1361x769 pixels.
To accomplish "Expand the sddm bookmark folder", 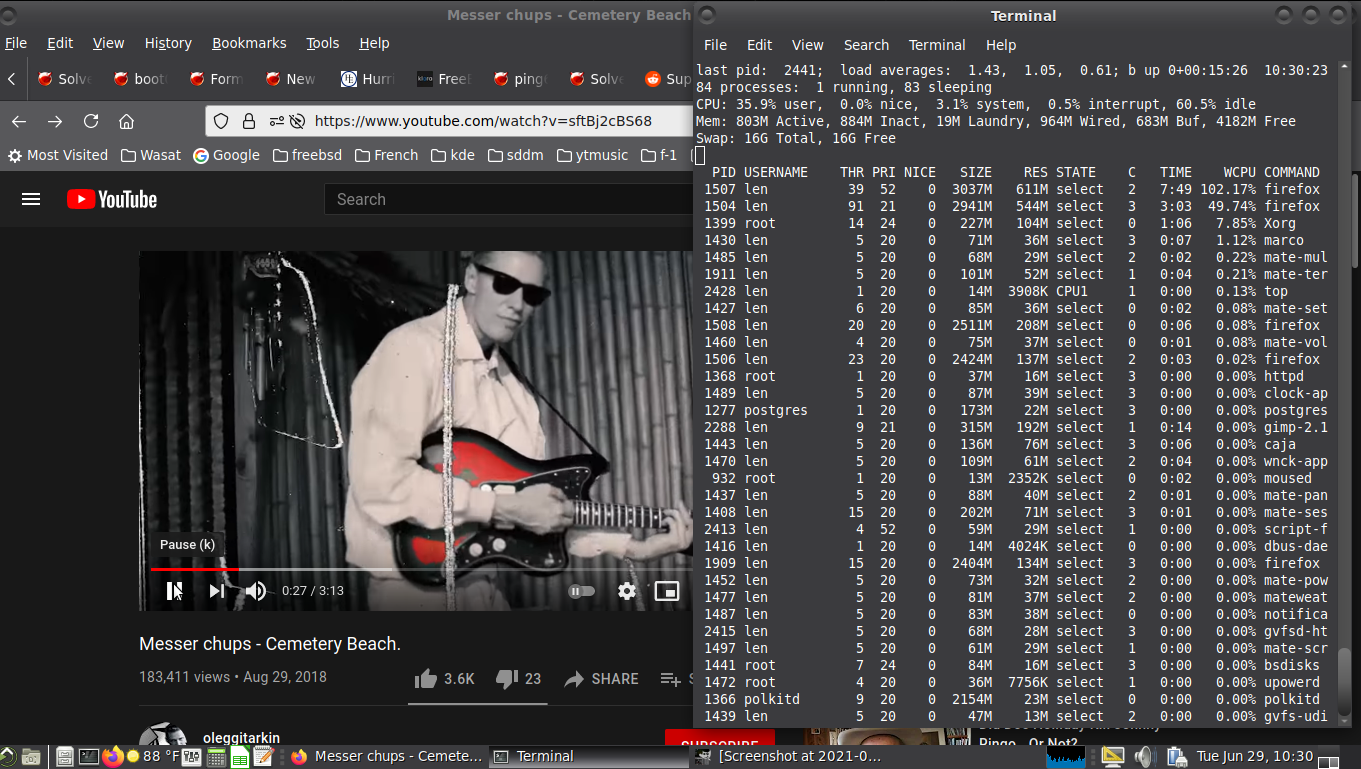I will 516,155.
